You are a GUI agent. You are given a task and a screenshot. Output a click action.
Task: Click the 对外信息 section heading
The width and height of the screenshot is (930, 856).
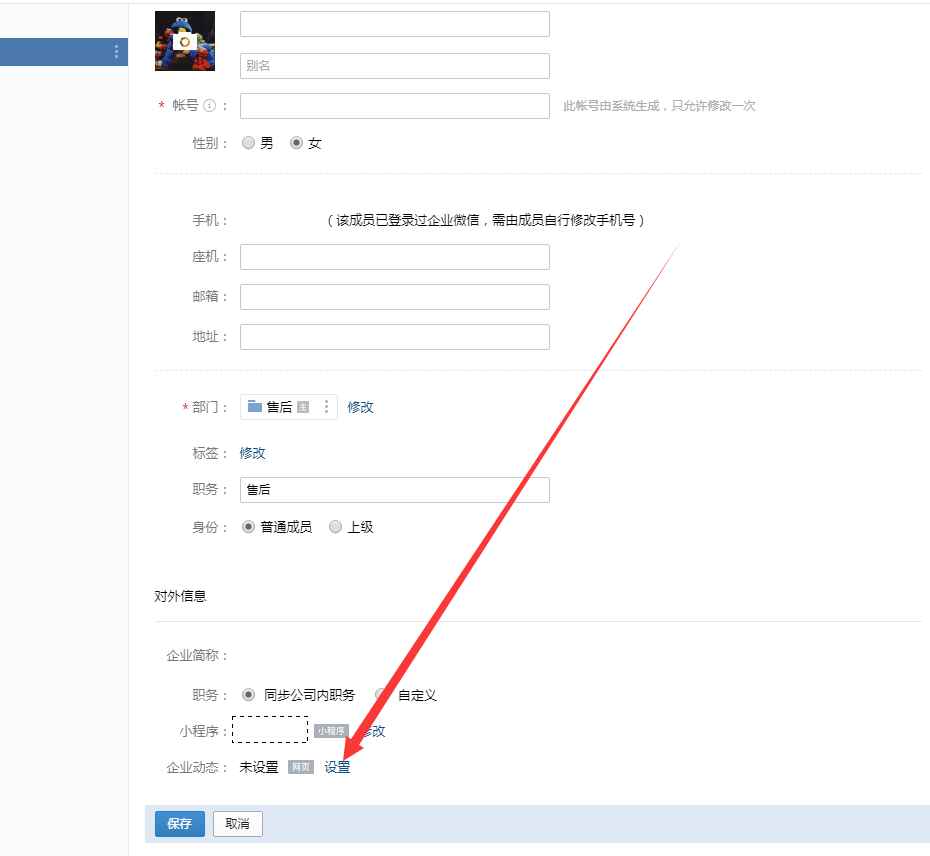[x=180, y=596]
